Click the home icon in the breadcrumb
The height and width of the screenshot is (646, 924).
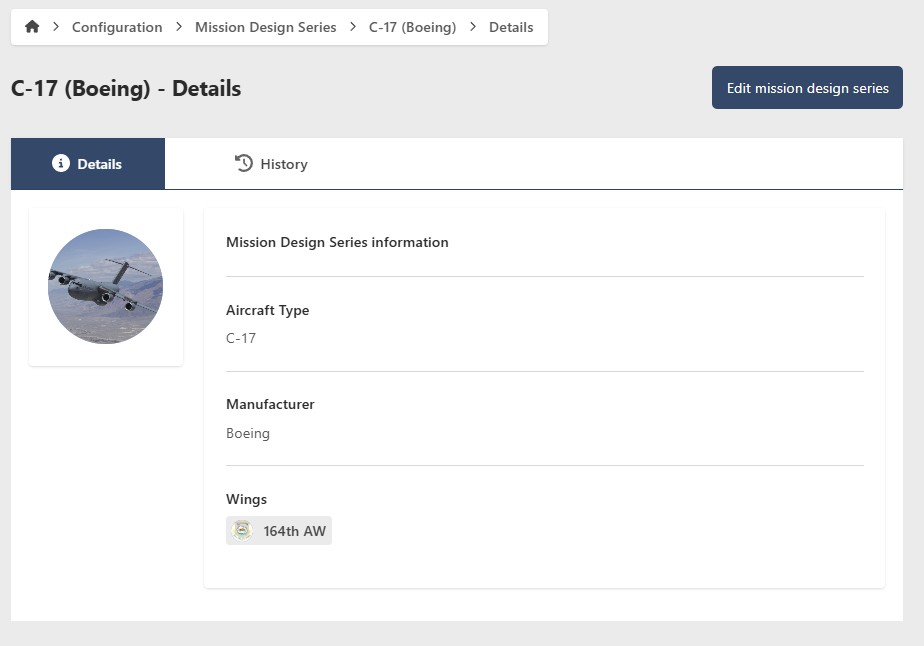31,27
